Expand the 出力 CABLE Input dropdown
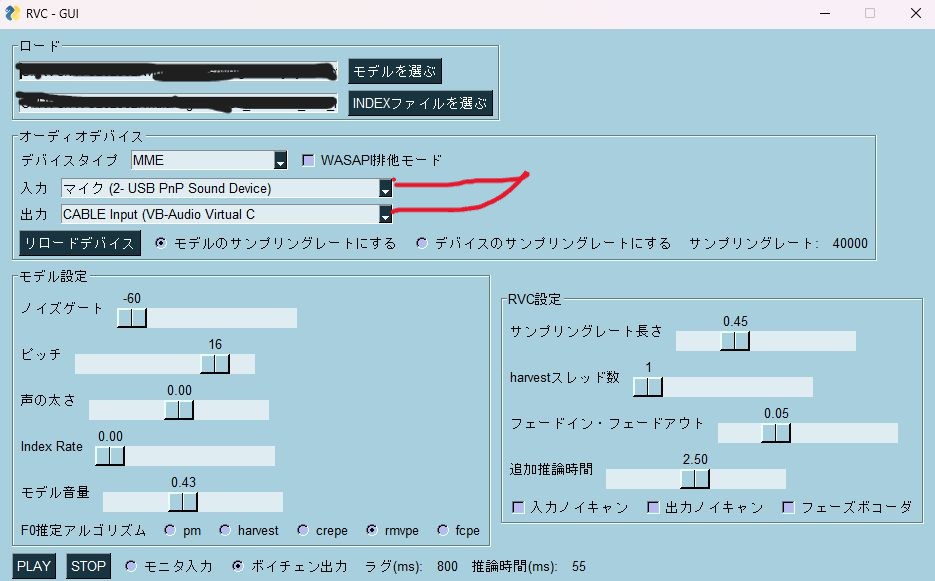 click(385, 214)
